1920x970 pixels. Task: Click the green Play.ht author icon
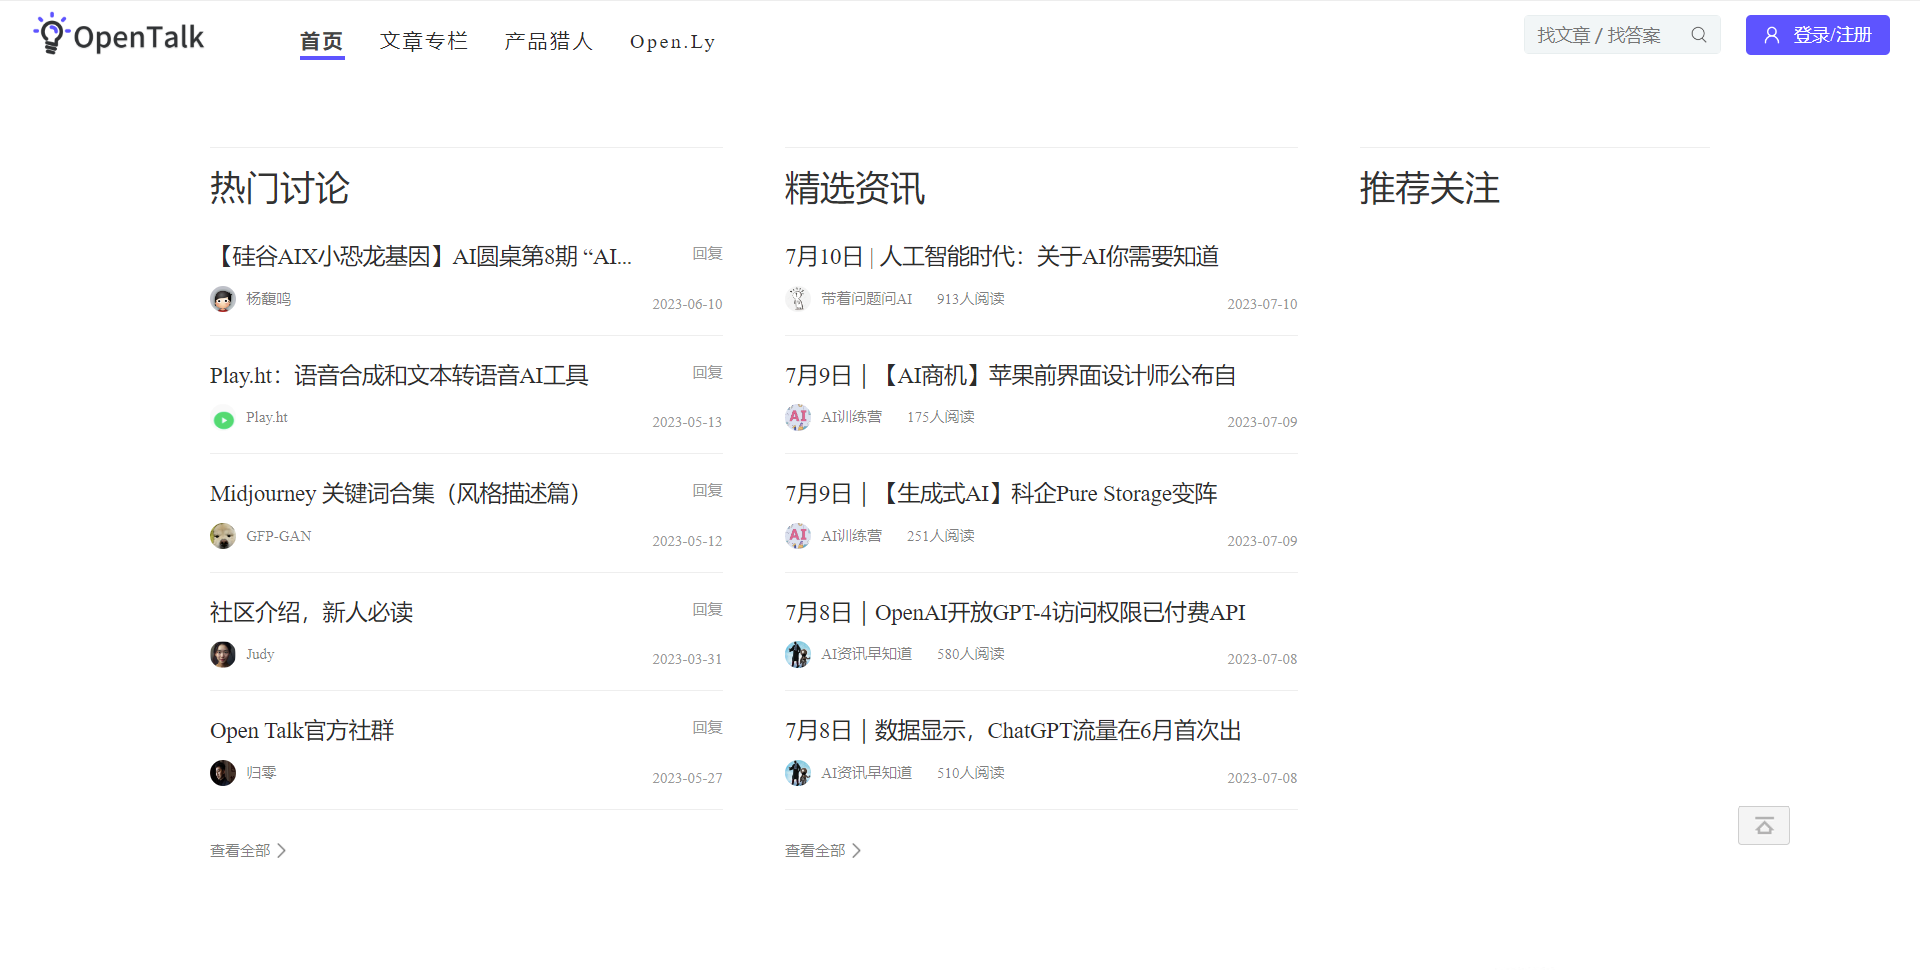point(223,420)
